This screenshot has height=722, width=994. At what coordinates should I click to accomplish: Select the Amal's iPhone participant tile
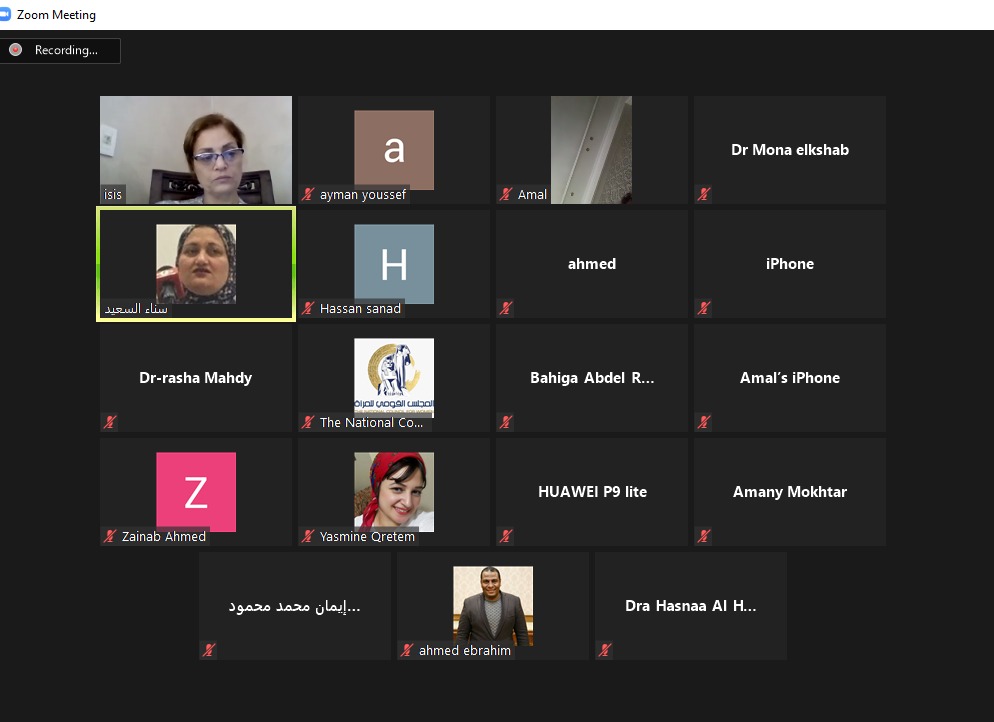click(x=790, y=378)
